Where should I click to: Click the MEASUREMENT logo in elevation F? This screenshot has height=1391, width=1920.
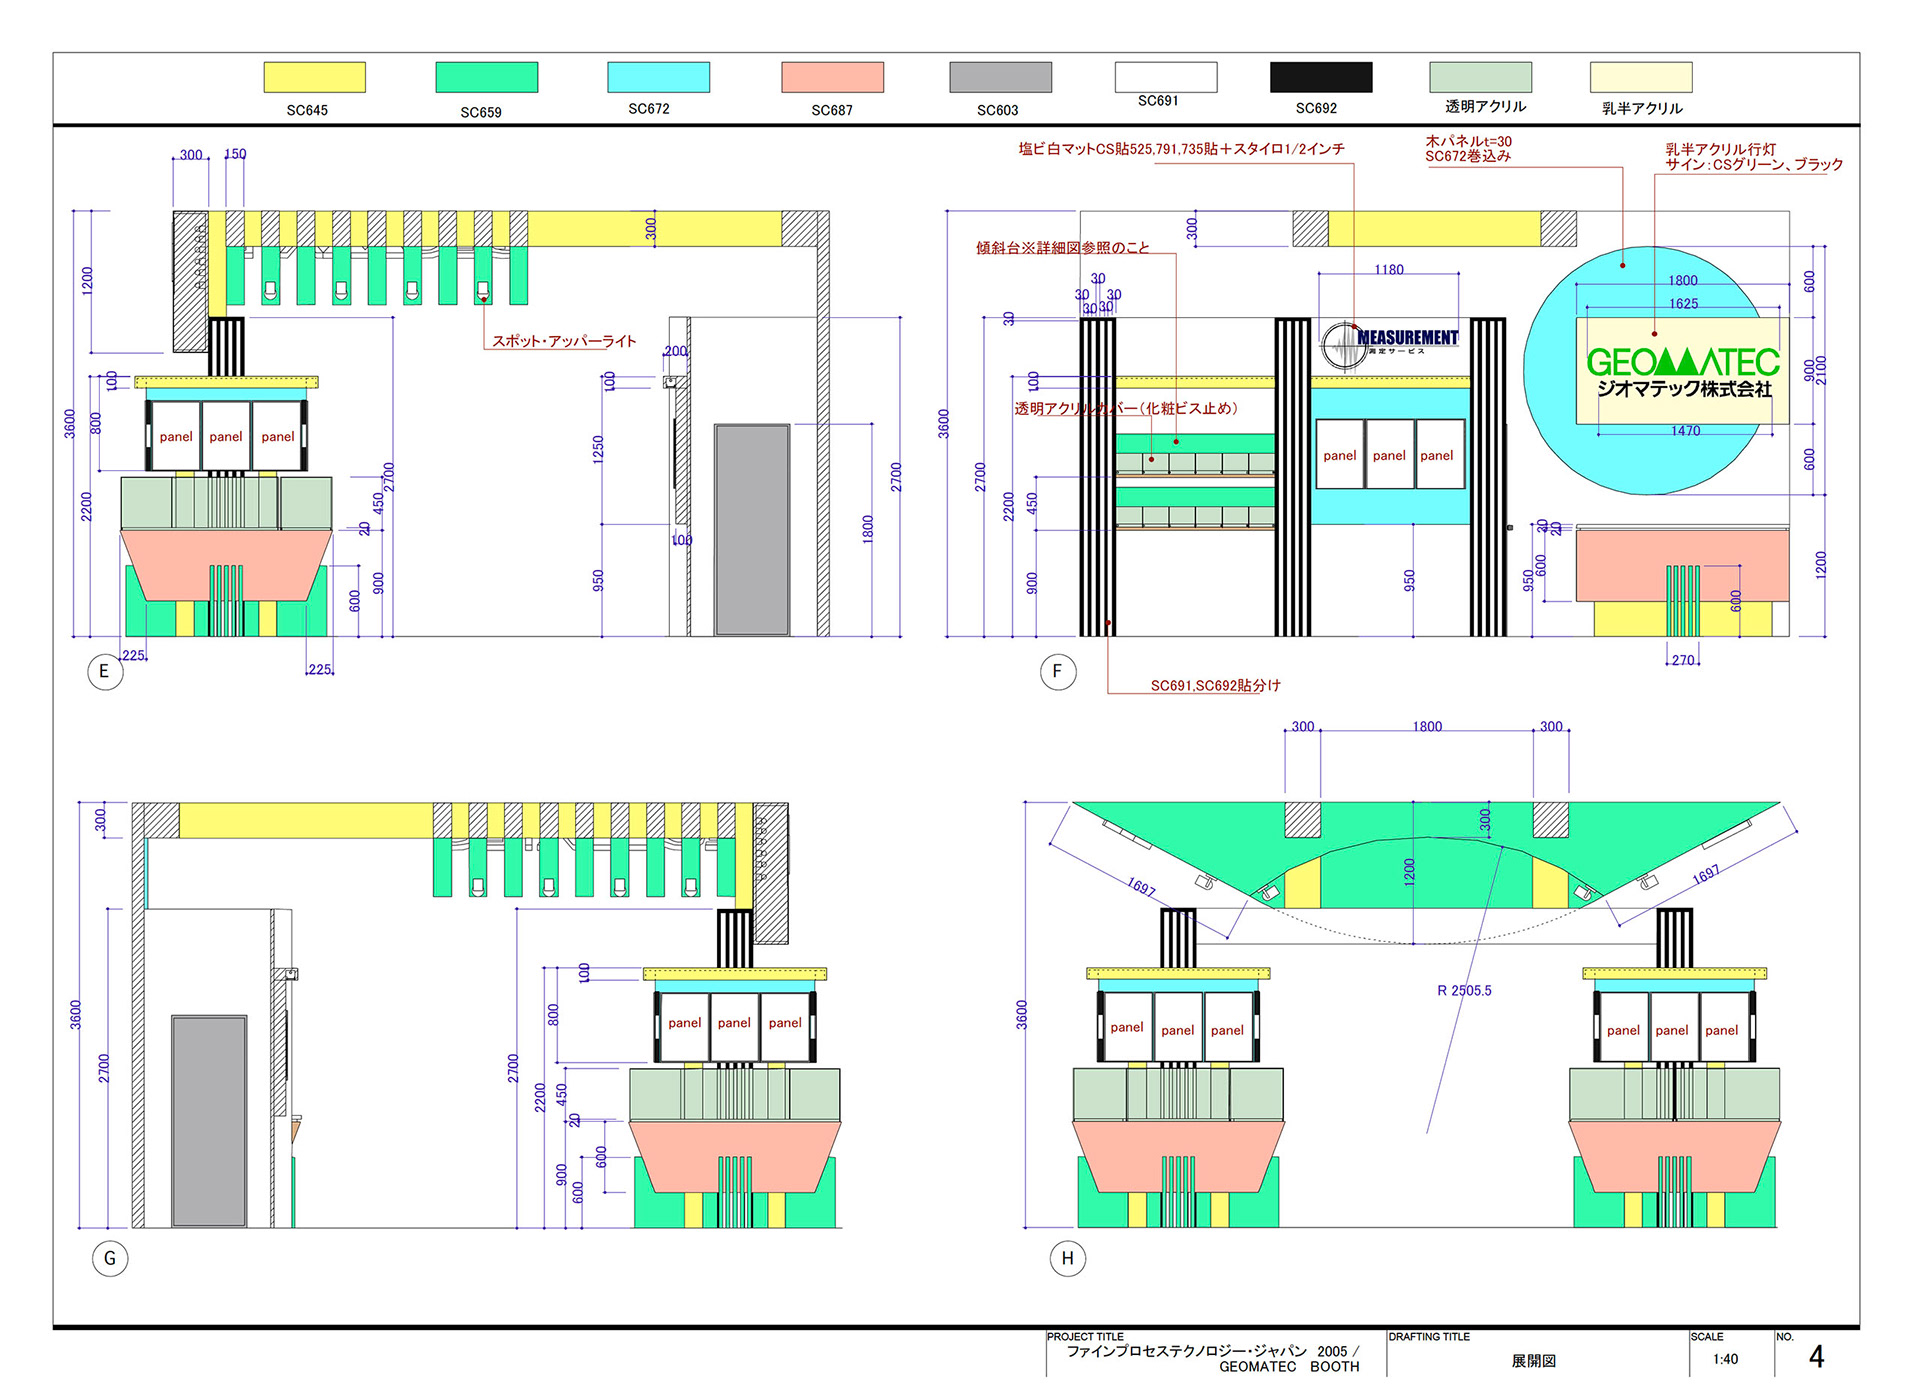[x=1390, y=344]
